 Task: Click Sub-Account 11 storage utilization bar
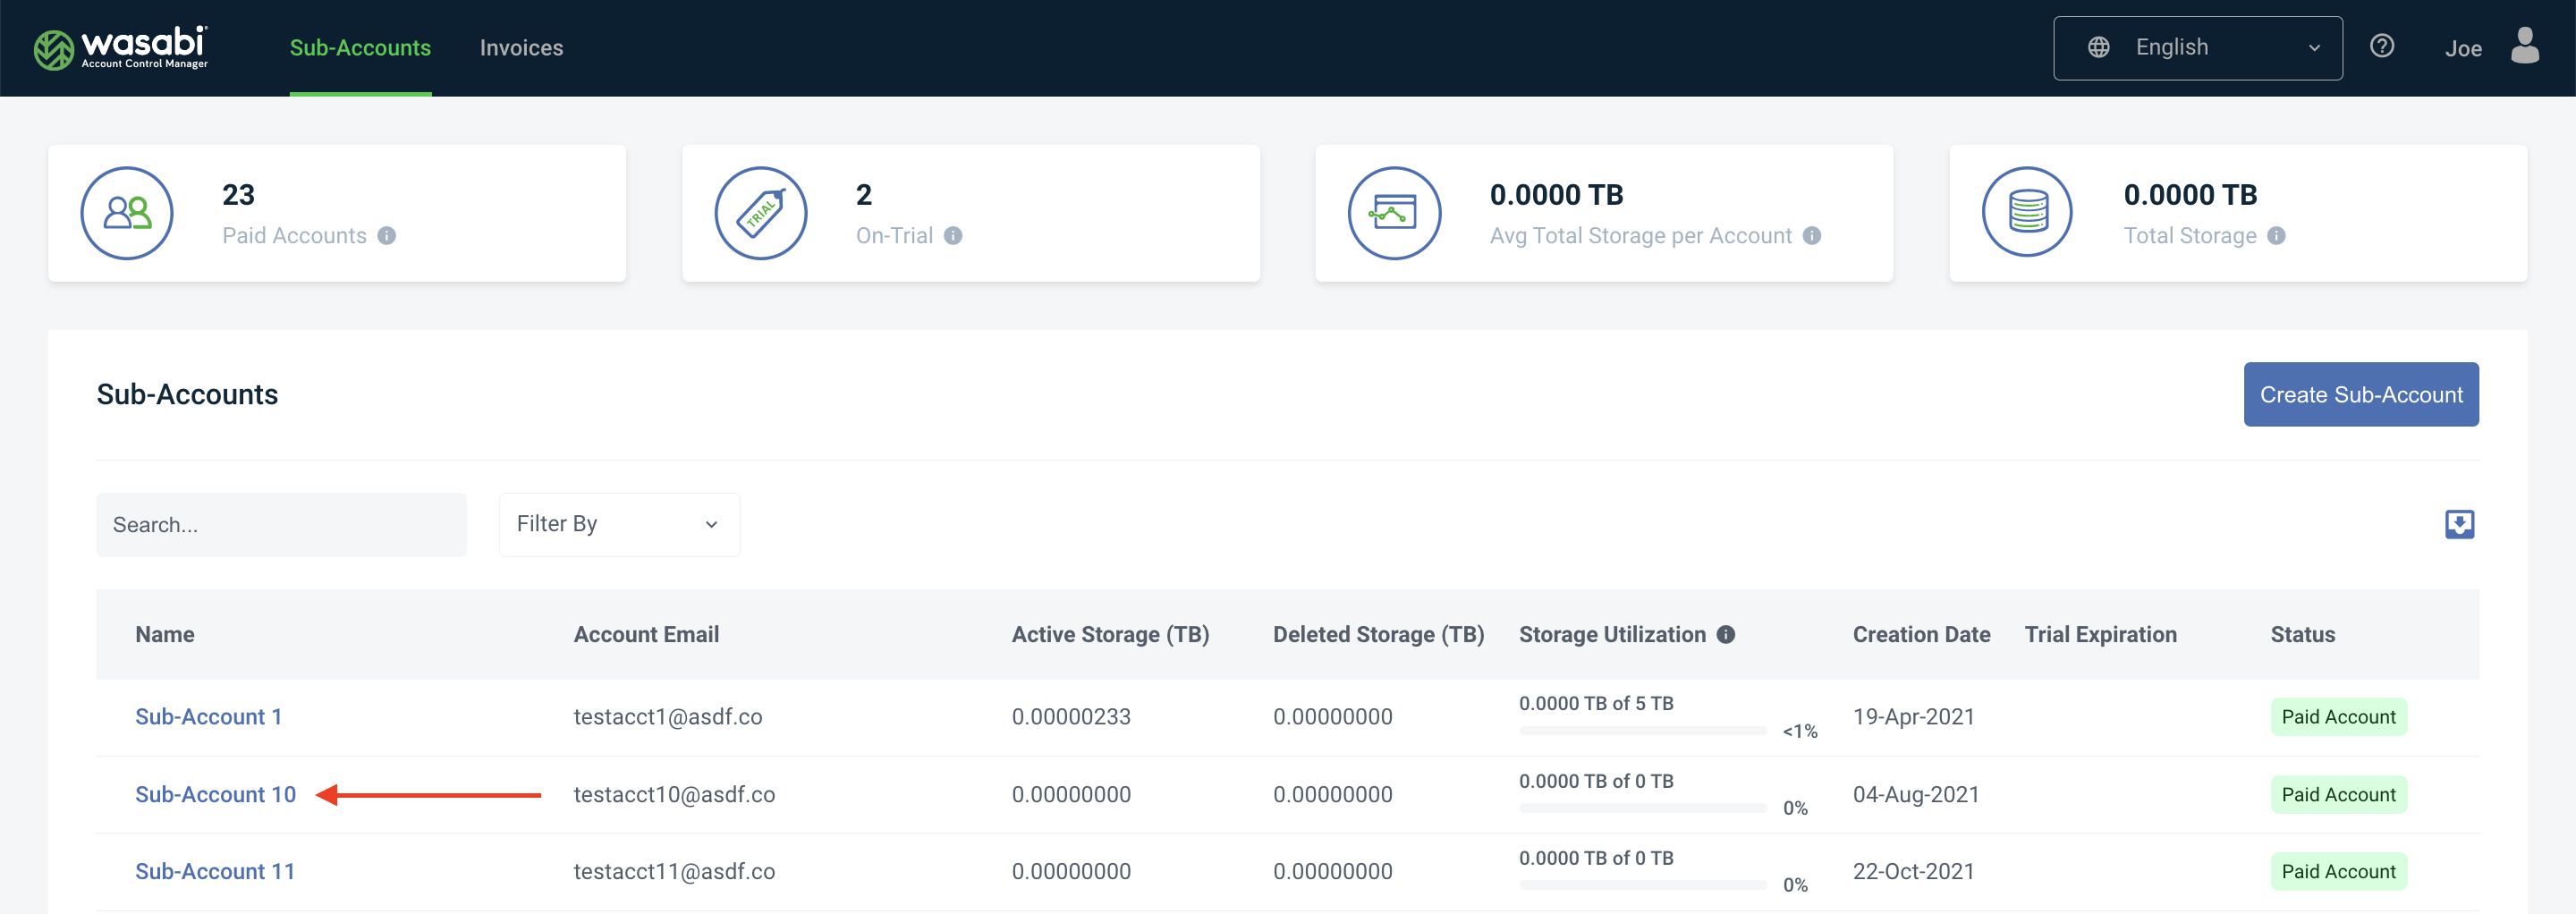pos(1642,885)
